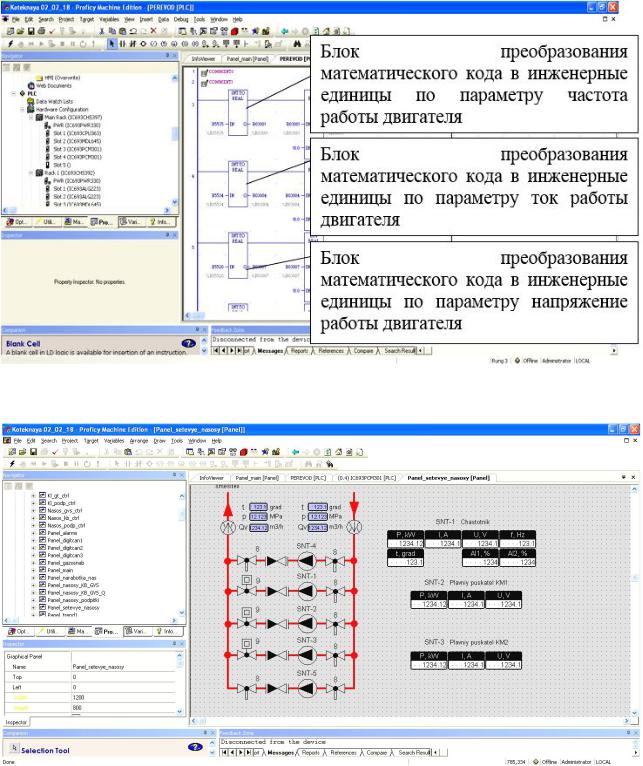Open Opt.. navigator tab in Panel_setevye_nasosy window
Viewport: 643px width, 766px height.
click(19, 632)
